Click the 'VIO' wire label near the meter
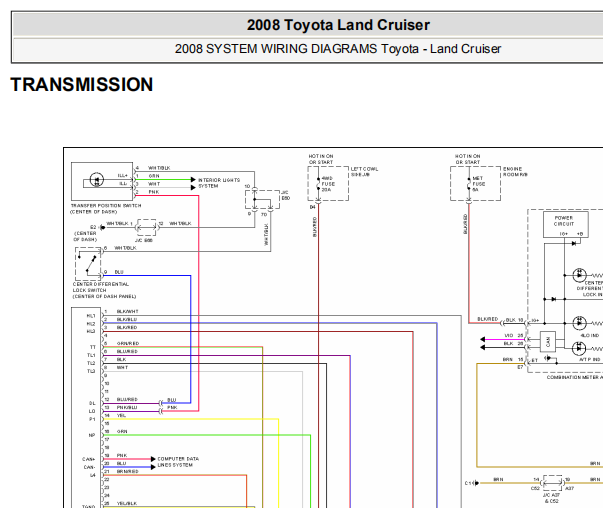Image resolution: width=603 pixels, height=508 pixels. (x=509, y=335)
